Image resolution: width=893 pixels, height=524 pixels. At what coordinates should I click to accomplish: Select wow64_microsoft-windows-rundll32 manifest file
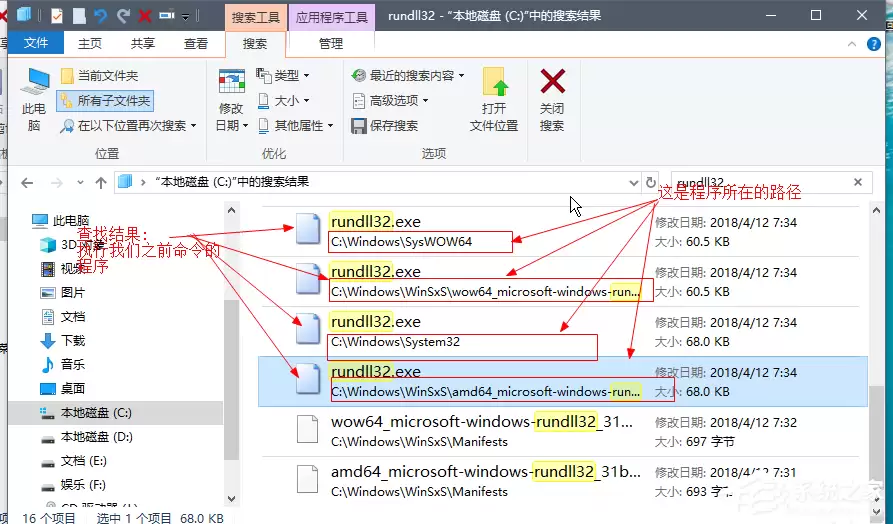563,432
